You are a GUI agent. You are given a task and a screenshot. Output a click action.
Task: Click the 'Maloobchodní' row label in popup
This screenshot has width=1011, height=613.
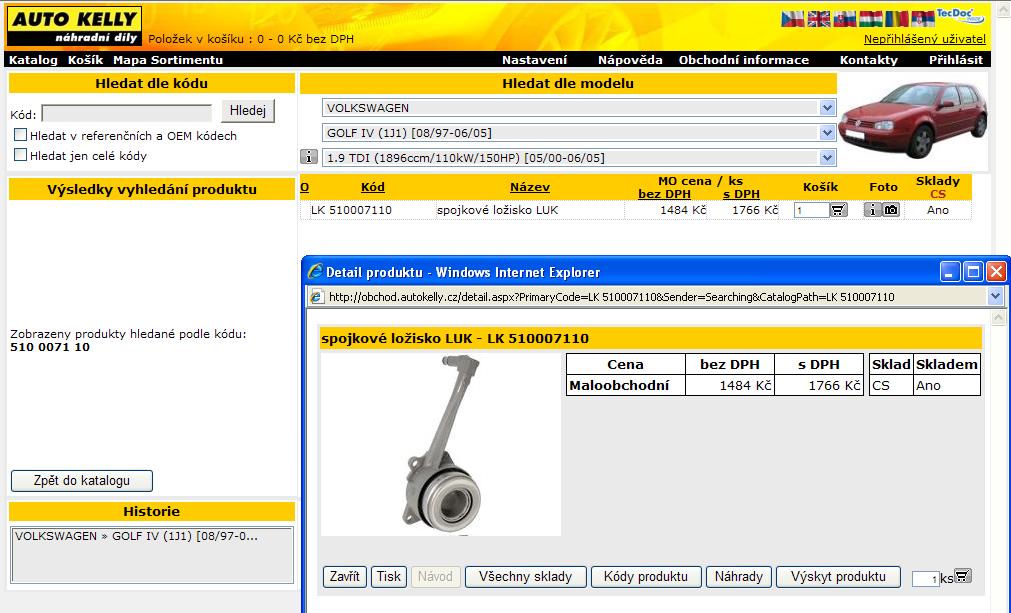(619, 385)
